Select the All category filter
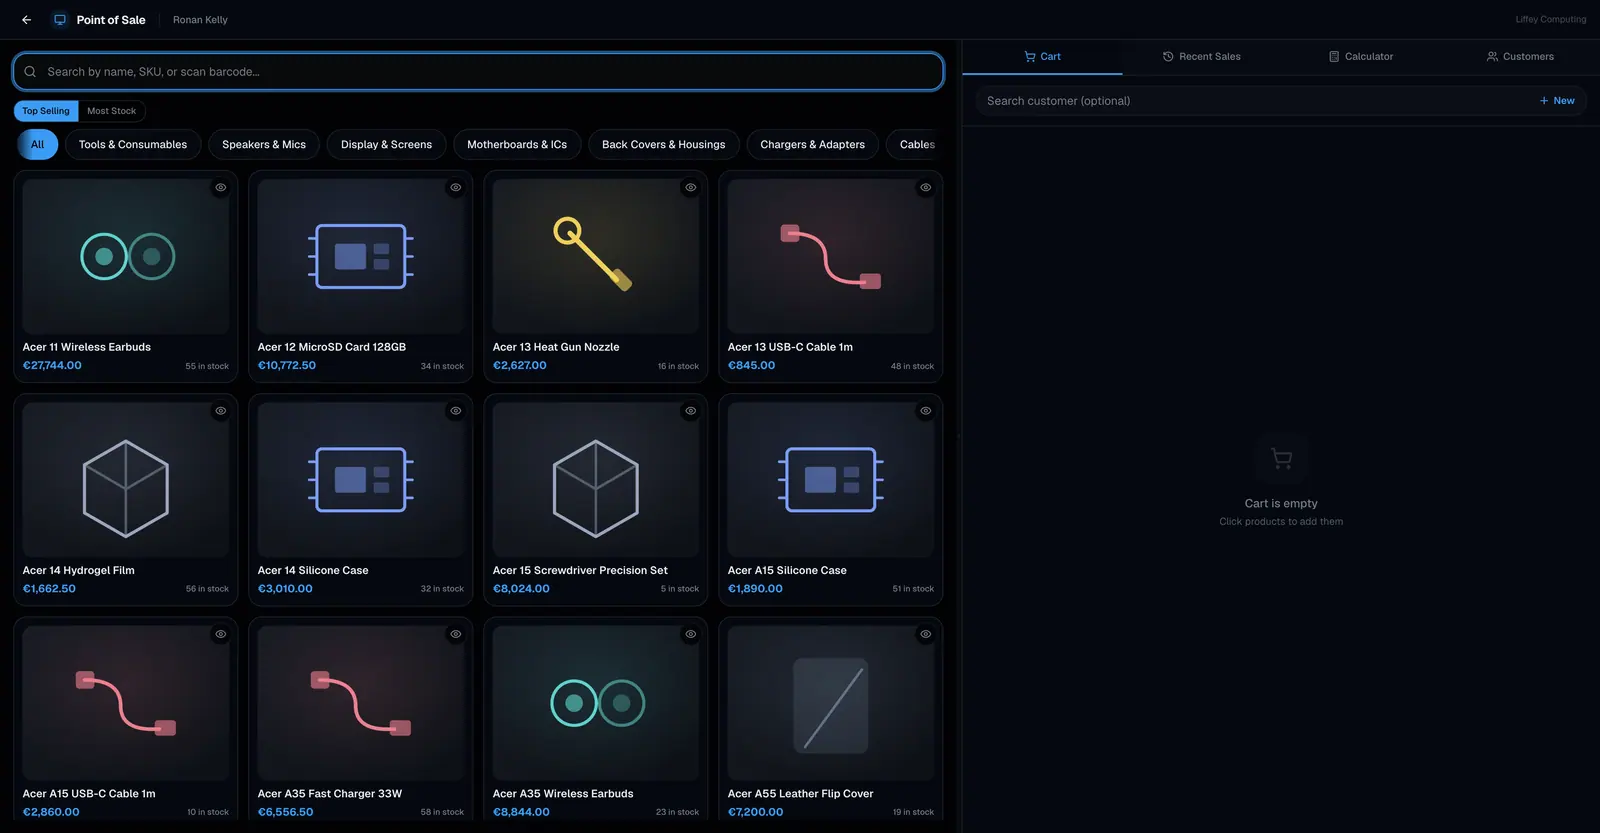 click(38, 145)
